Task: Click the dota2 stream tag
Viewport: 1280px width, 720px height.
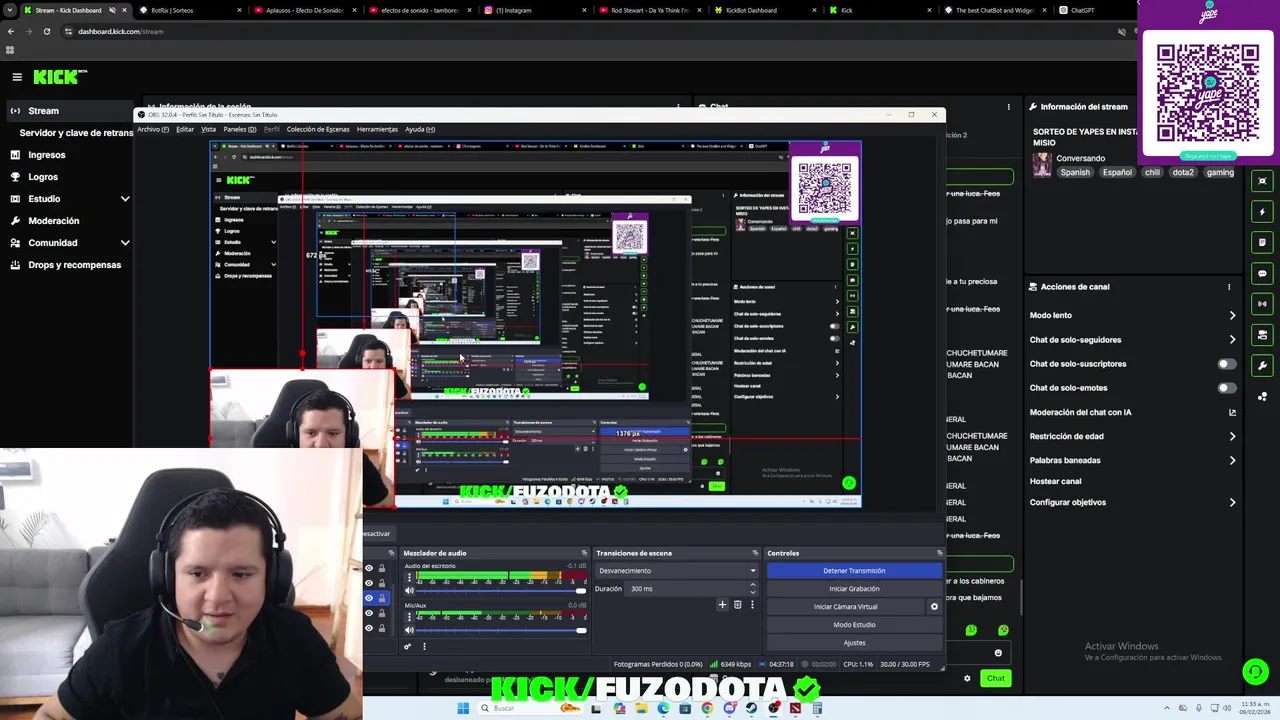Action: coord(1183,172)
